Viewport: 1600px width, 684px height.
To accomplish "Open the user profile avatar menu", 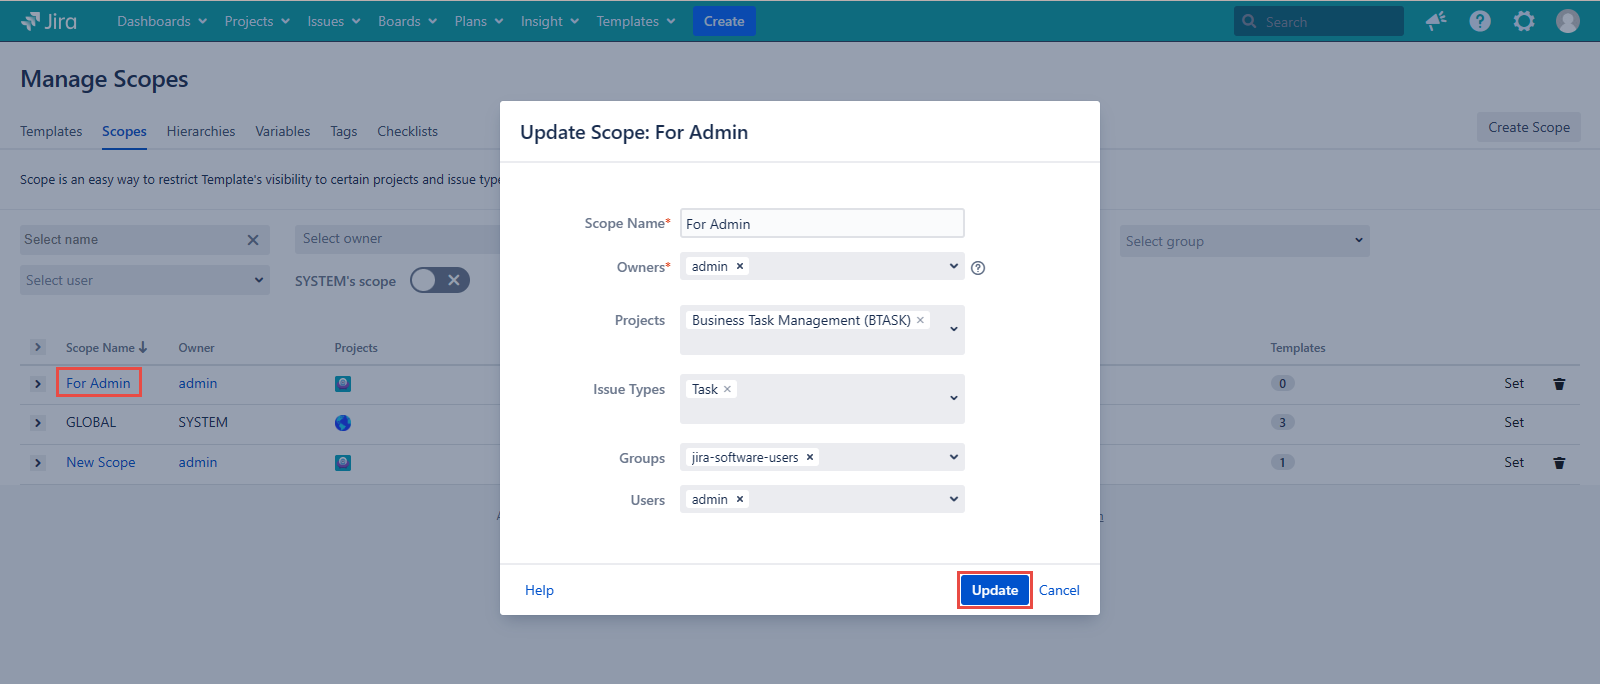I will tap(1568, 21).
